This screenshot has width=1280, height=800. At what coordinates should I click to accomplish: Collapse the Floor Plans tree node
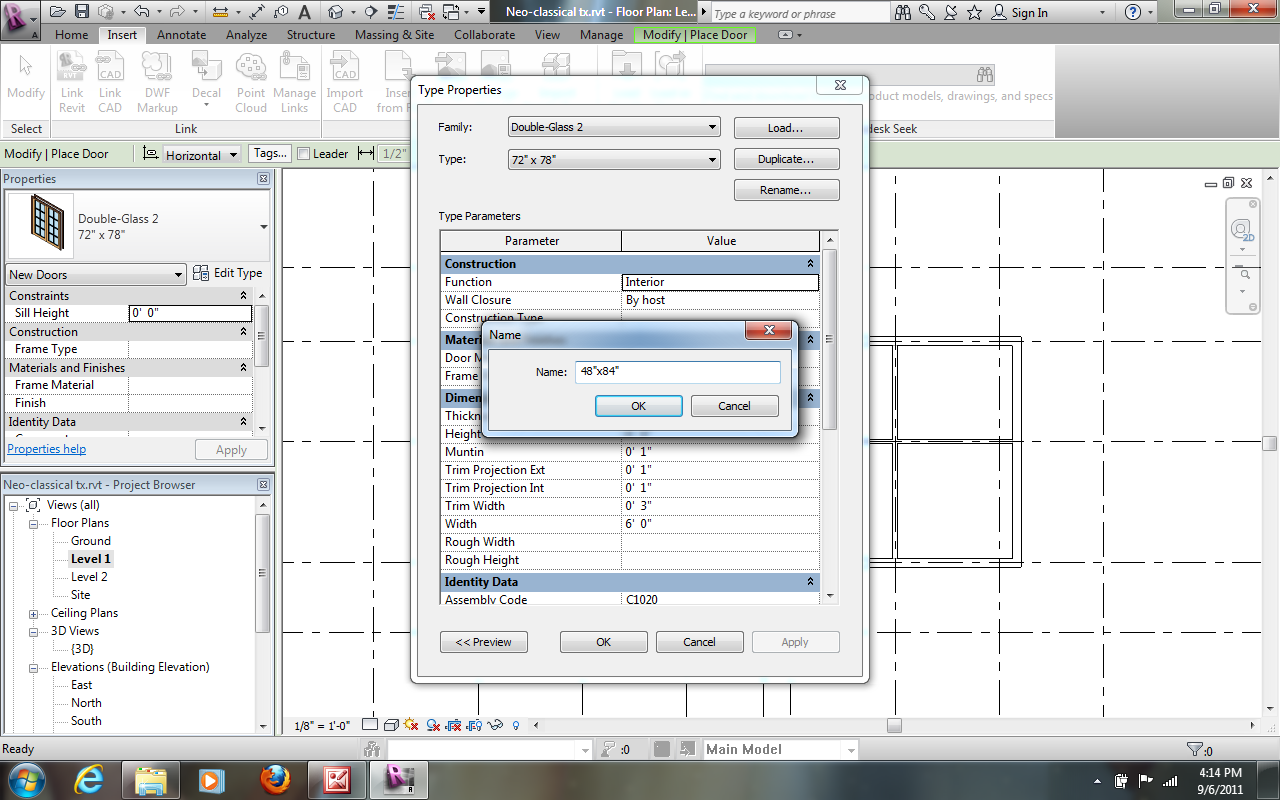[33, 523]
